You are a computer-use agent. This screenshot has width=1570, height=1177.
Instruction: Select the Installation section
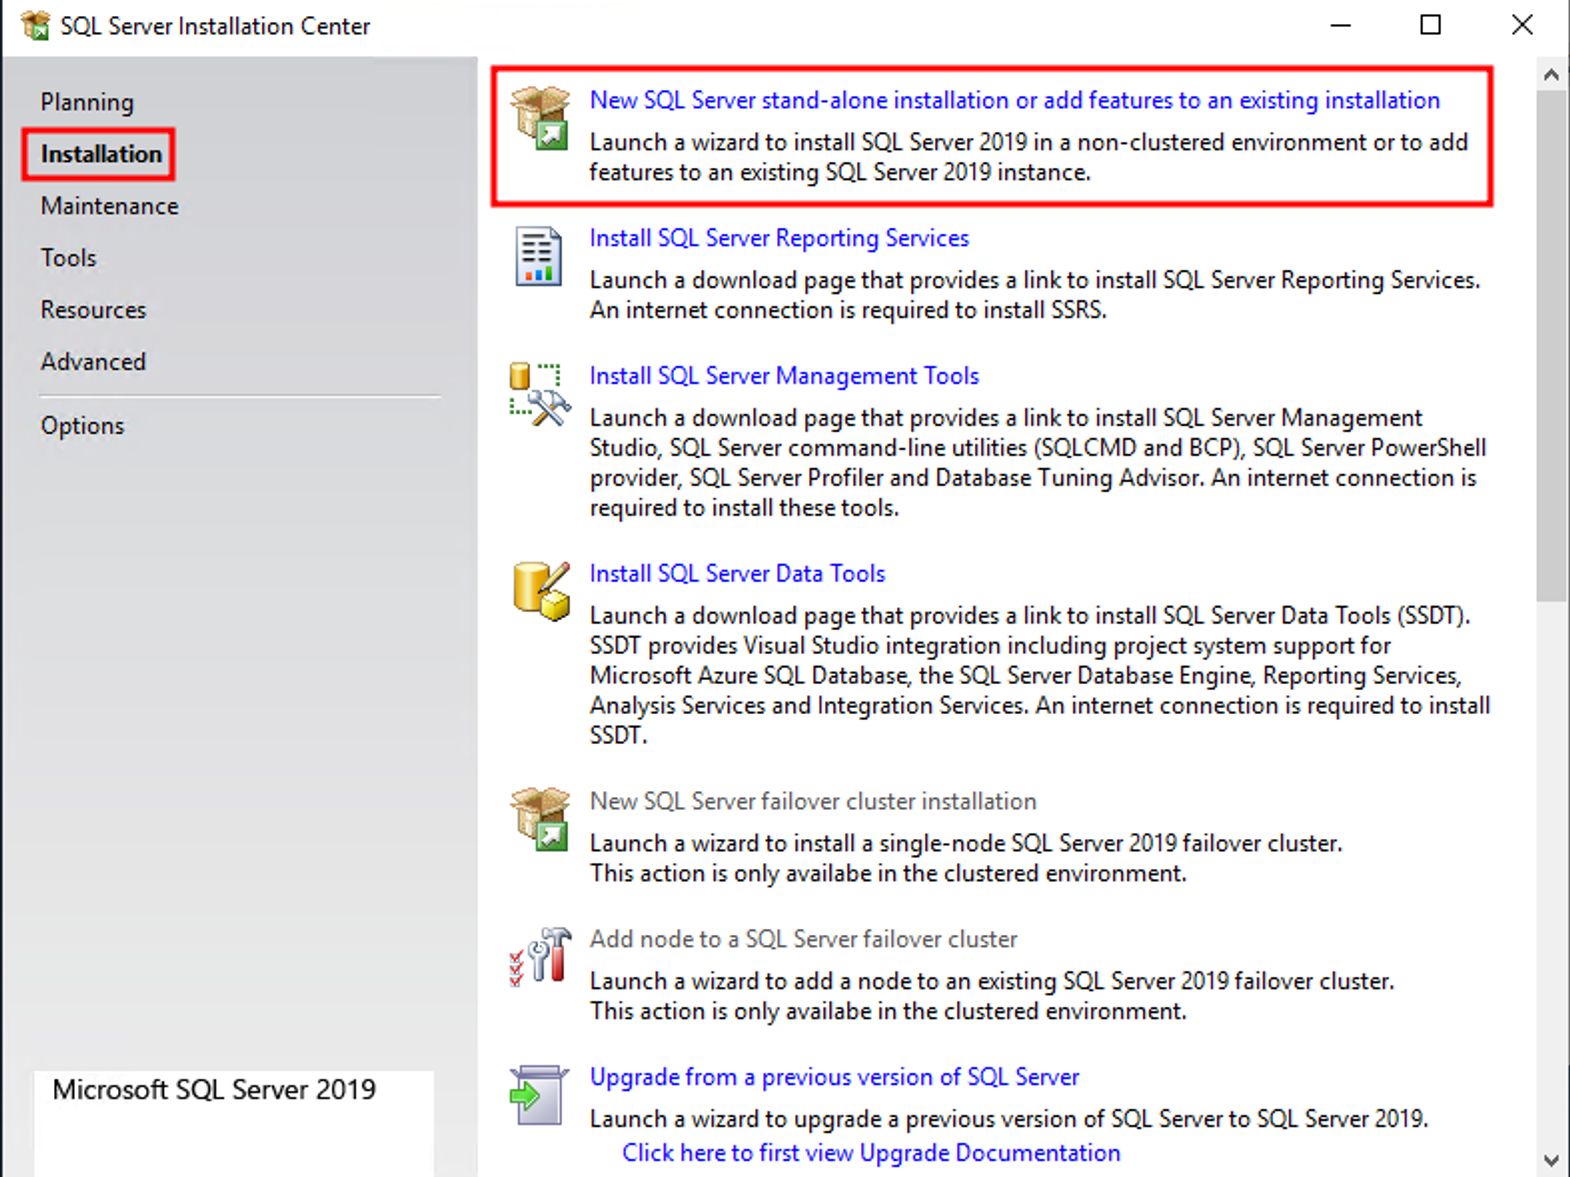pos(101,154)
